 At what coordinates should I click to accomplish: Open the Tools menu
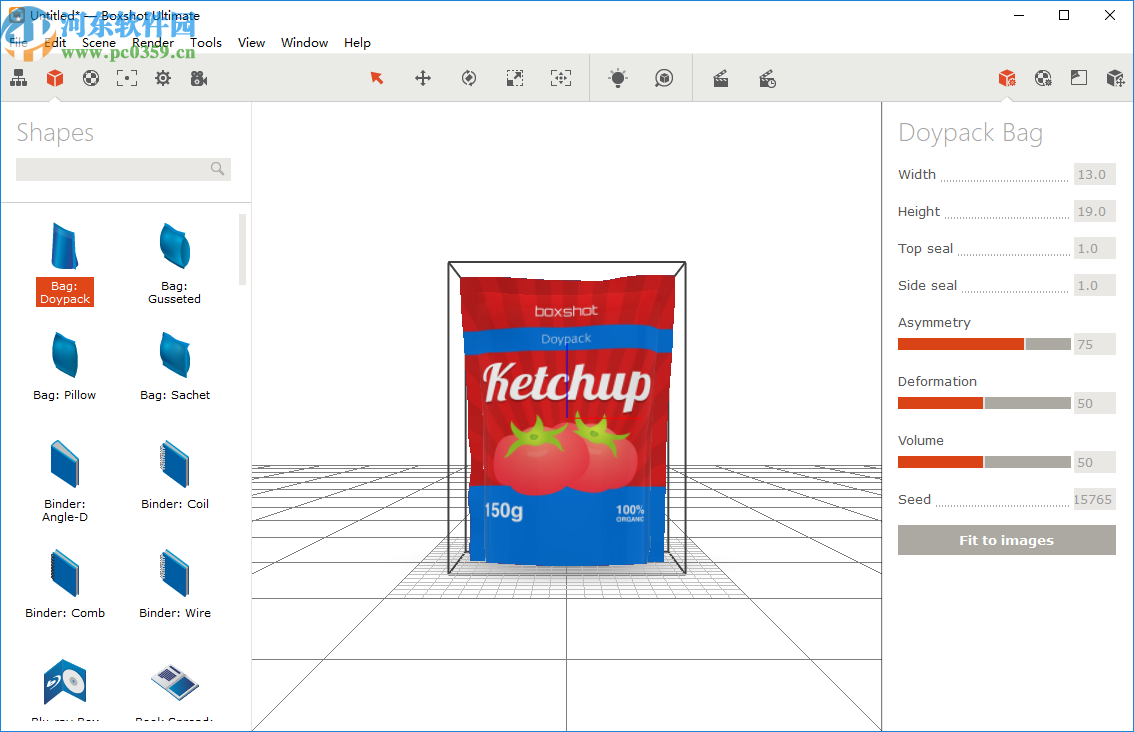point(206,43)
